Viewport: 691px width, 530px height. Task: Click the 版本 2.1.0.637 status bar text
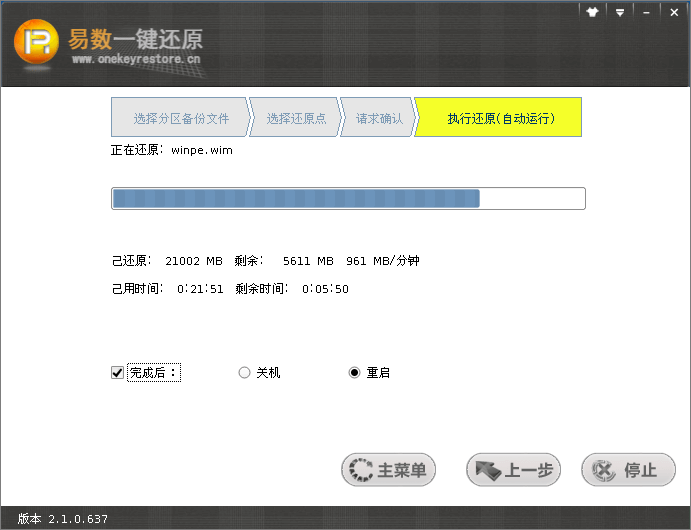(x=63, y=519)
